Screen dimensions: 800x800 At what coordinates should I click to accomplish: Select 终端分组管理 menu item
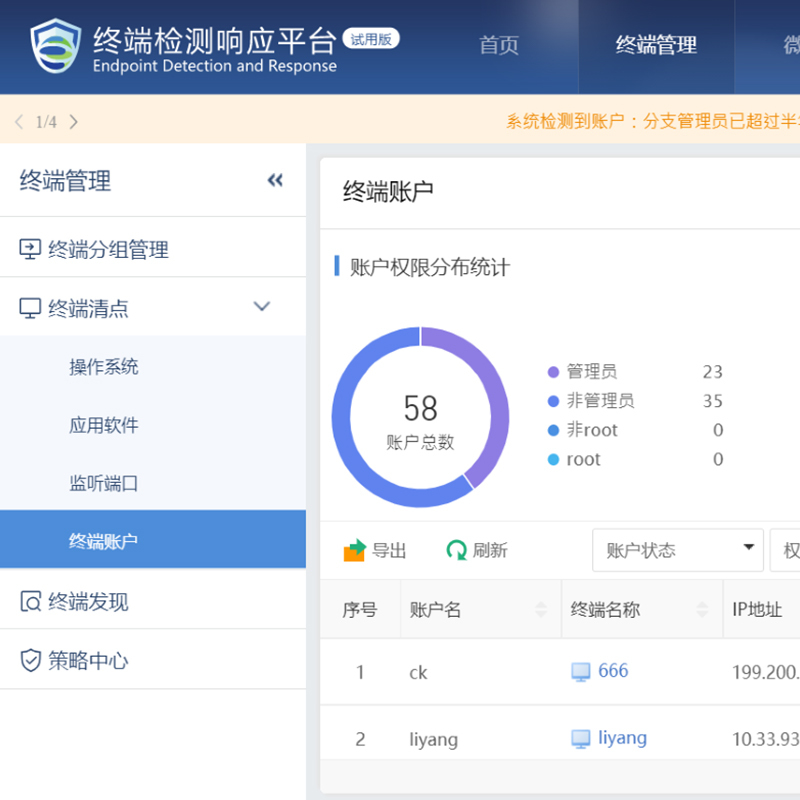pyautogui.click(x=153, y=249)
